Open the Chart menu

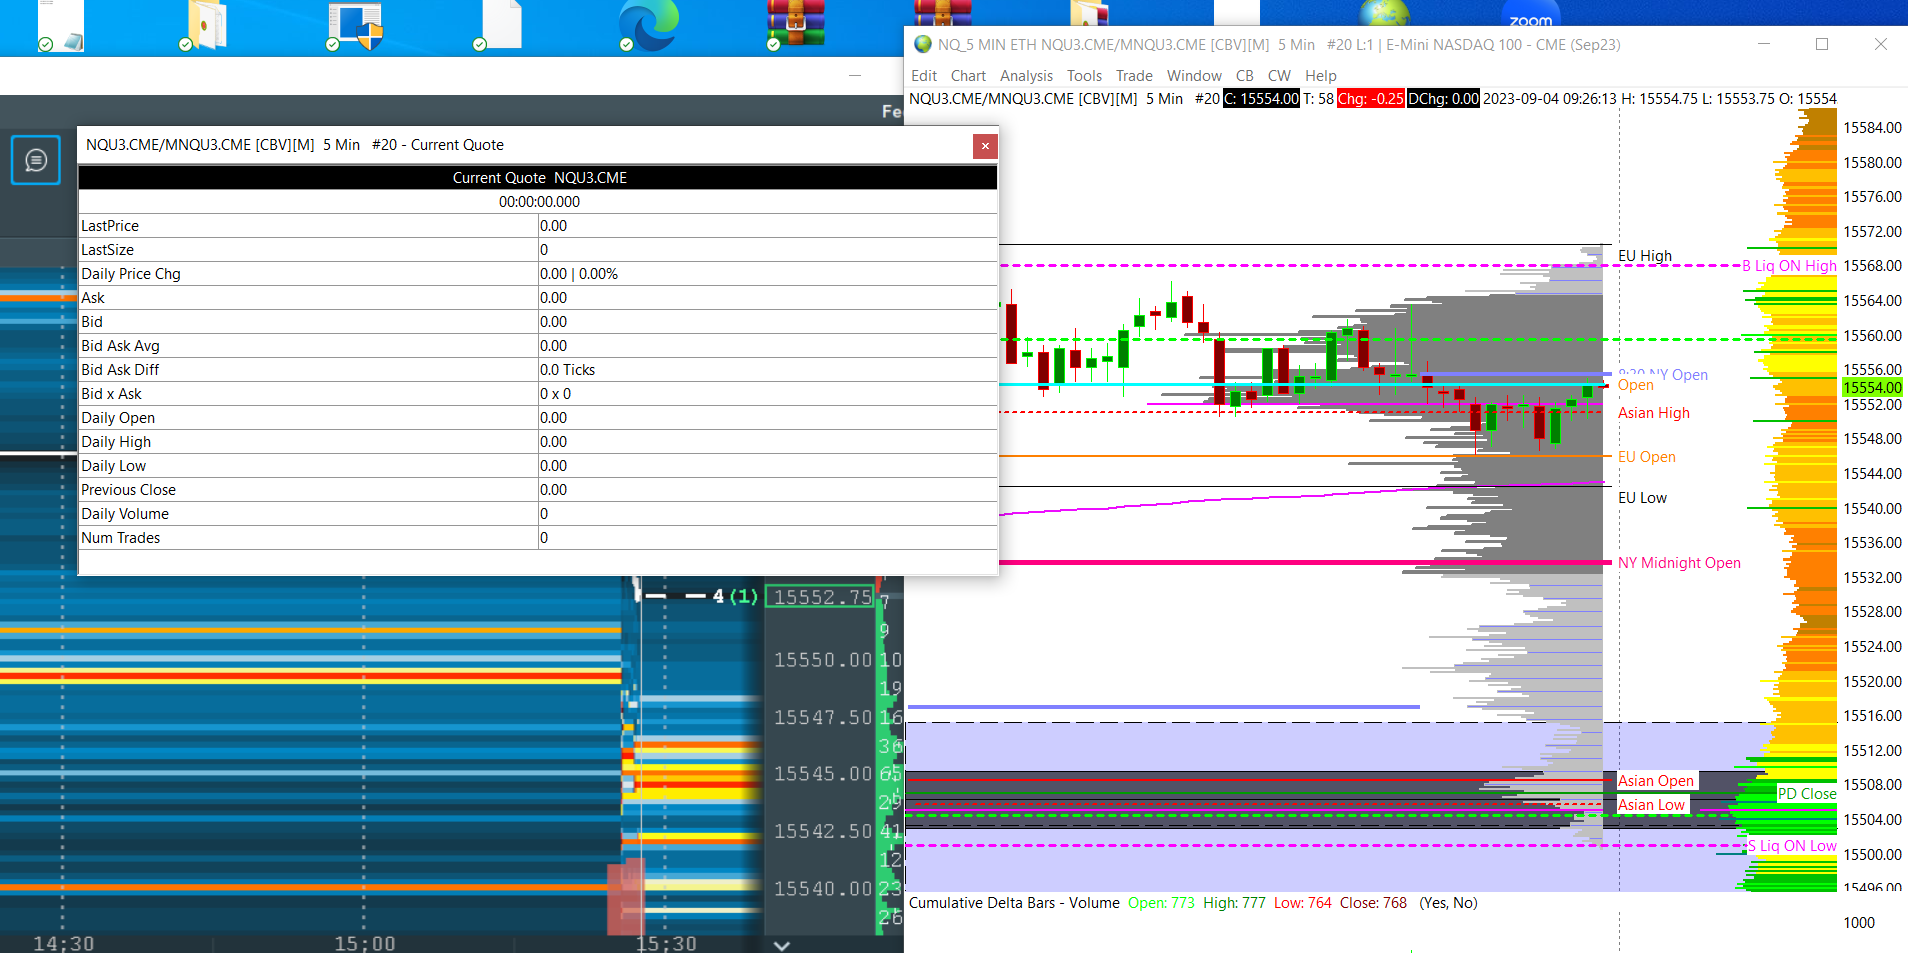[x=968, y=76]
